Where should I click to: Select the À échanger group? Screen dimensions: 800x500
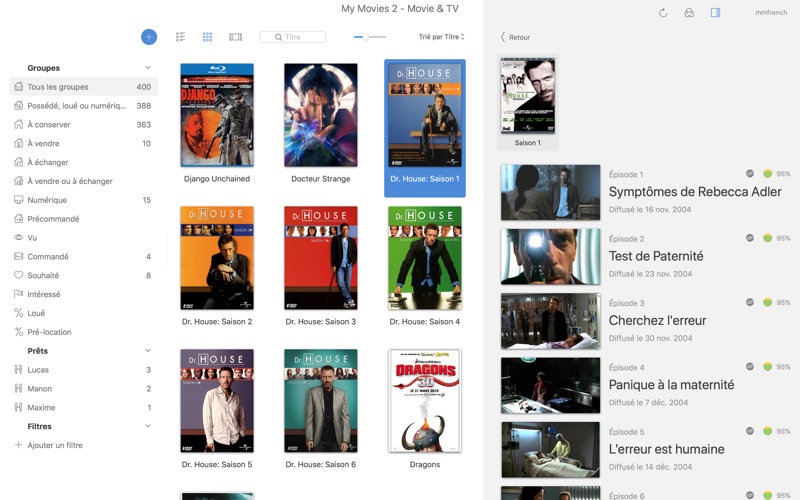click(83, 162)
